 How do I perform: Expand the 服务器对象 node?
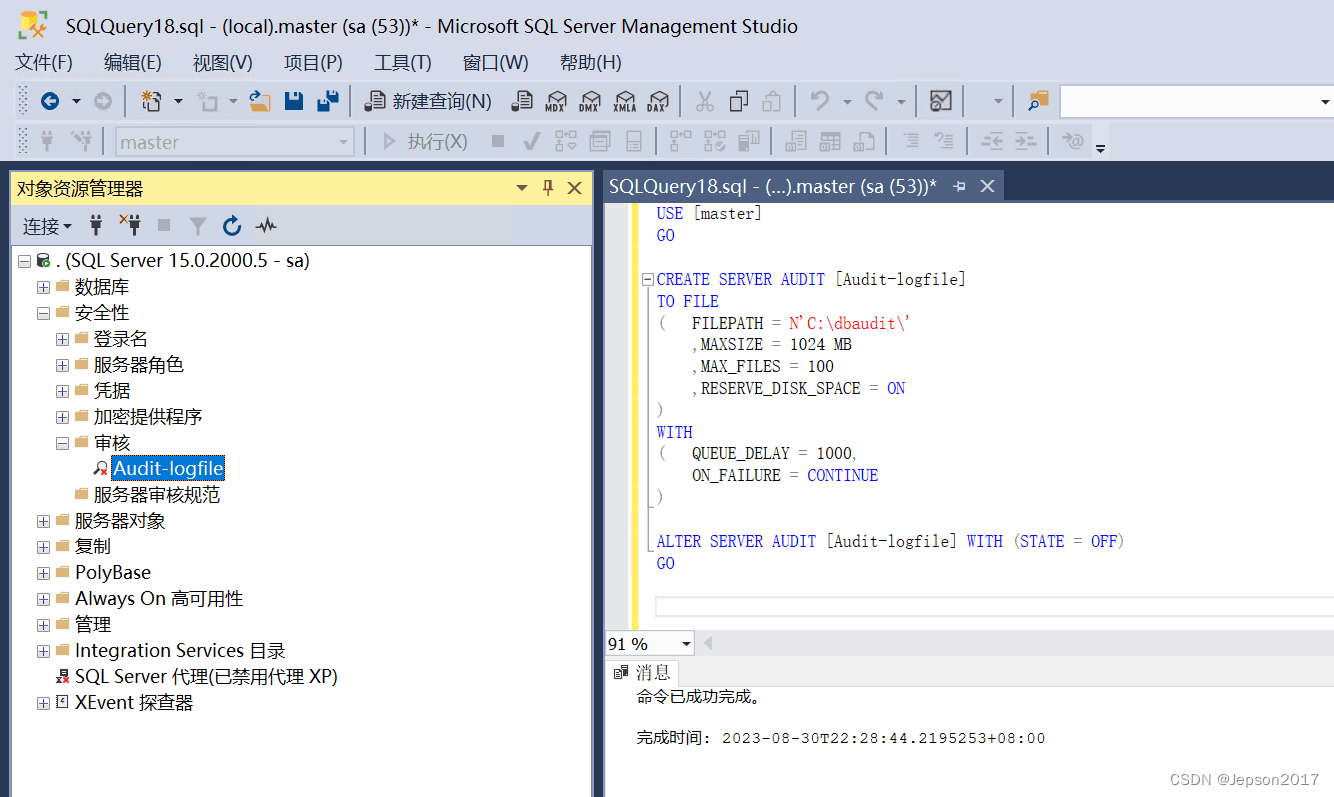pos(43,521)
